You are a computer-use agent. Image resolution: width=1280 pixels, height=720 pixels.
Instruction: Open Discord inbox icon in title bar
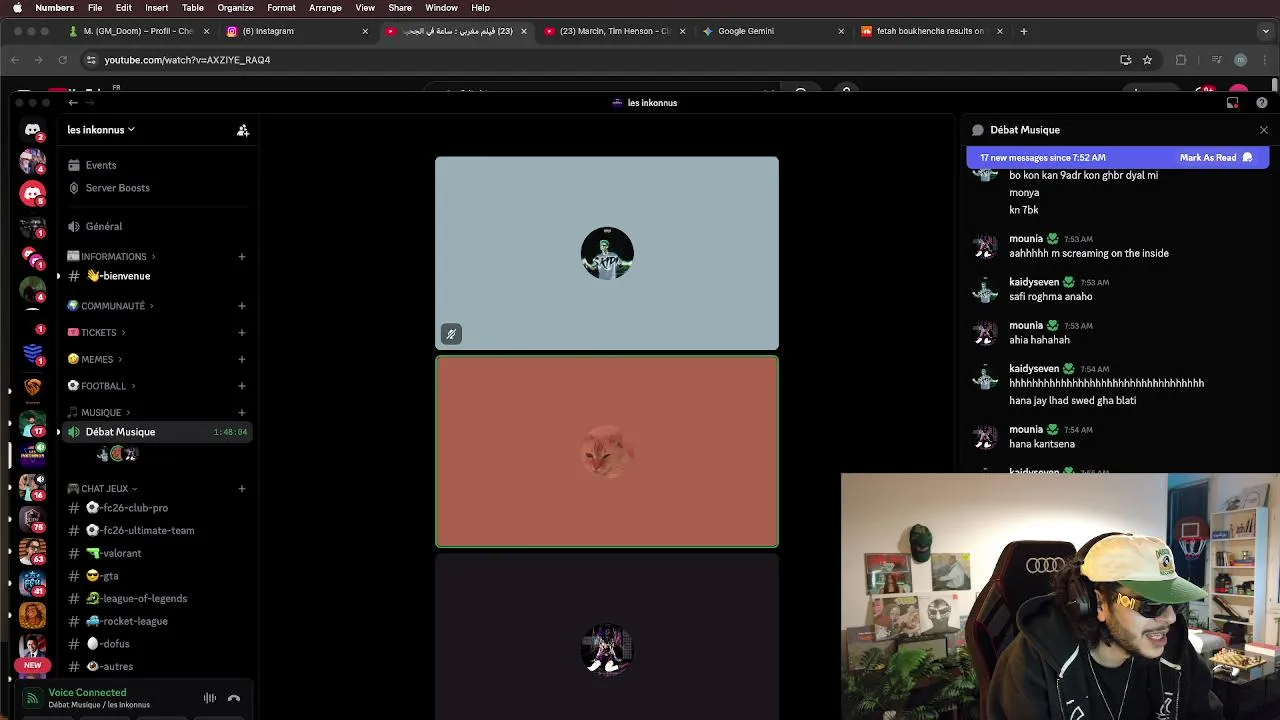coord(1232,103)
